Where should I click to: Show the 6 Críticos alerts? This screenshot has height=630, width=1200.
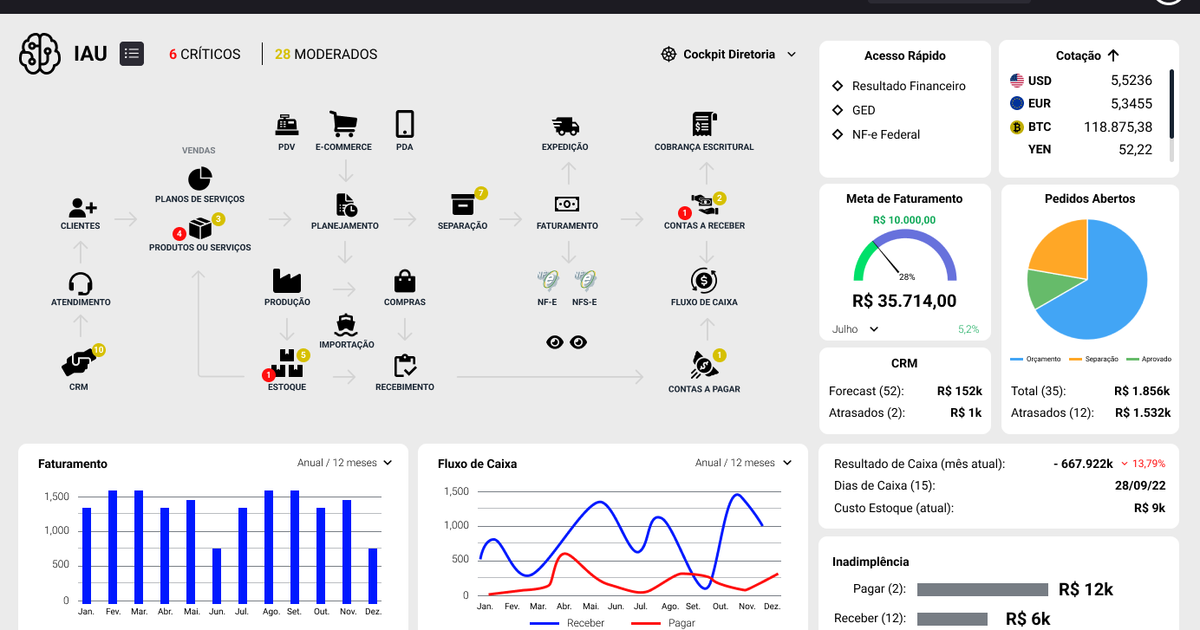click(205, 54)
